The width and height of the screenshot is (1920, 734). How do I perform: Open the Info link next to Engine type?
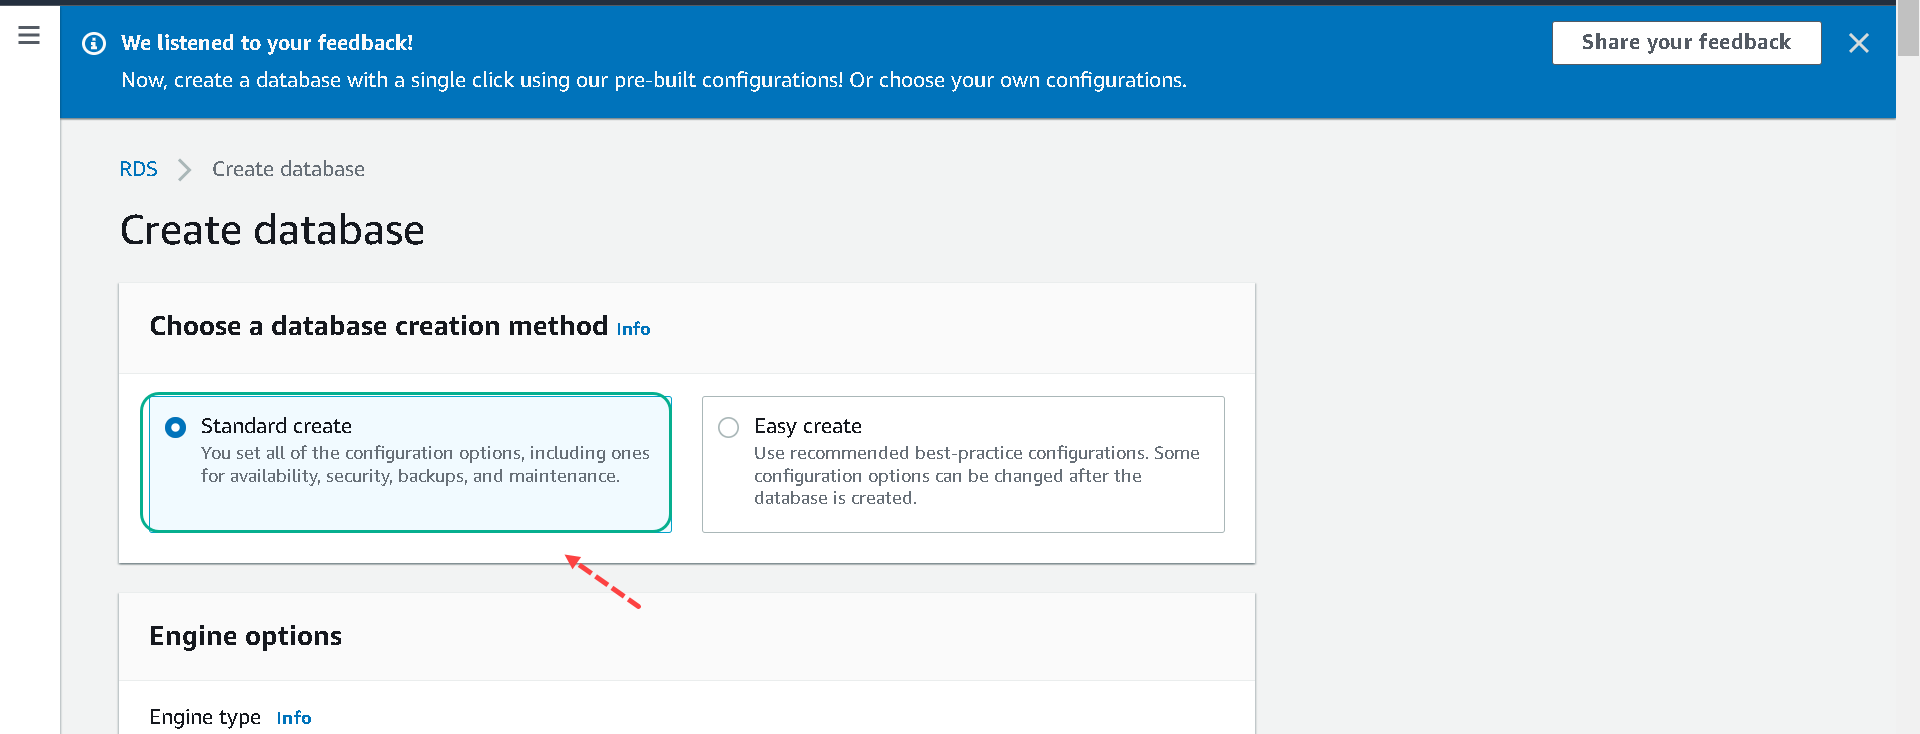[x=294, y=718]
